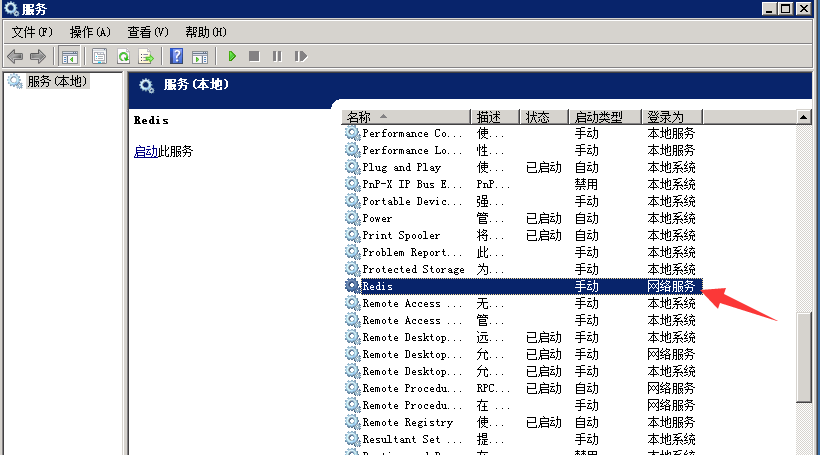This screenshot has height=455, width=820.
Task: Click the vertical scrollbar thumb of services list
Action: point(803,357)
